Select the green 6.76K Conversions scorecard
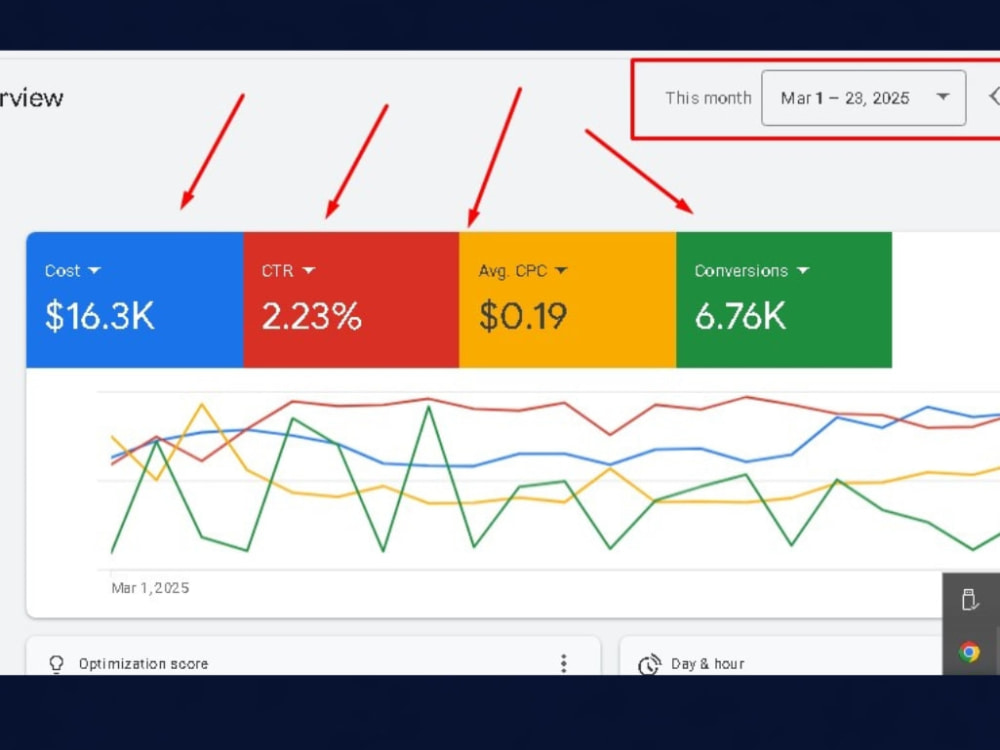 pyautogui.click(x=784, y=300)
